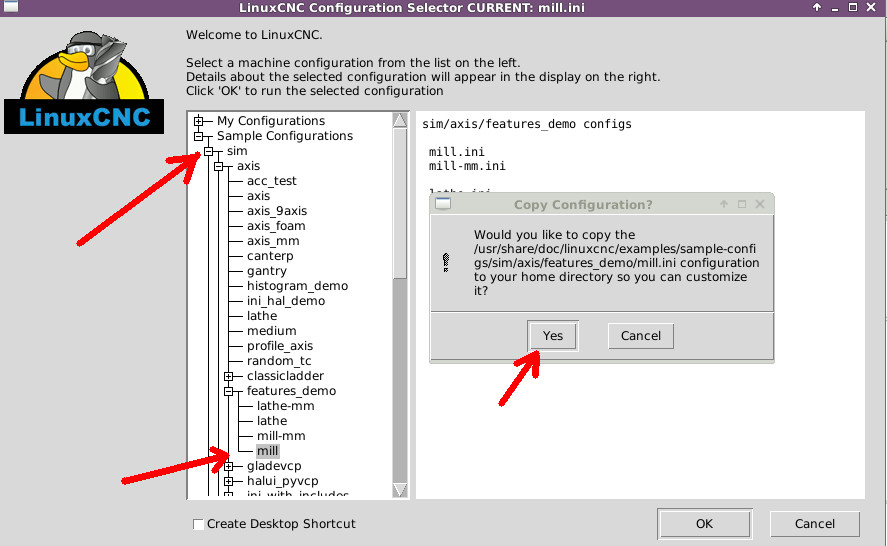Screen dimensions: 887x546
Task: Click the features_demo configs heading text
Action: pos(527,124)
